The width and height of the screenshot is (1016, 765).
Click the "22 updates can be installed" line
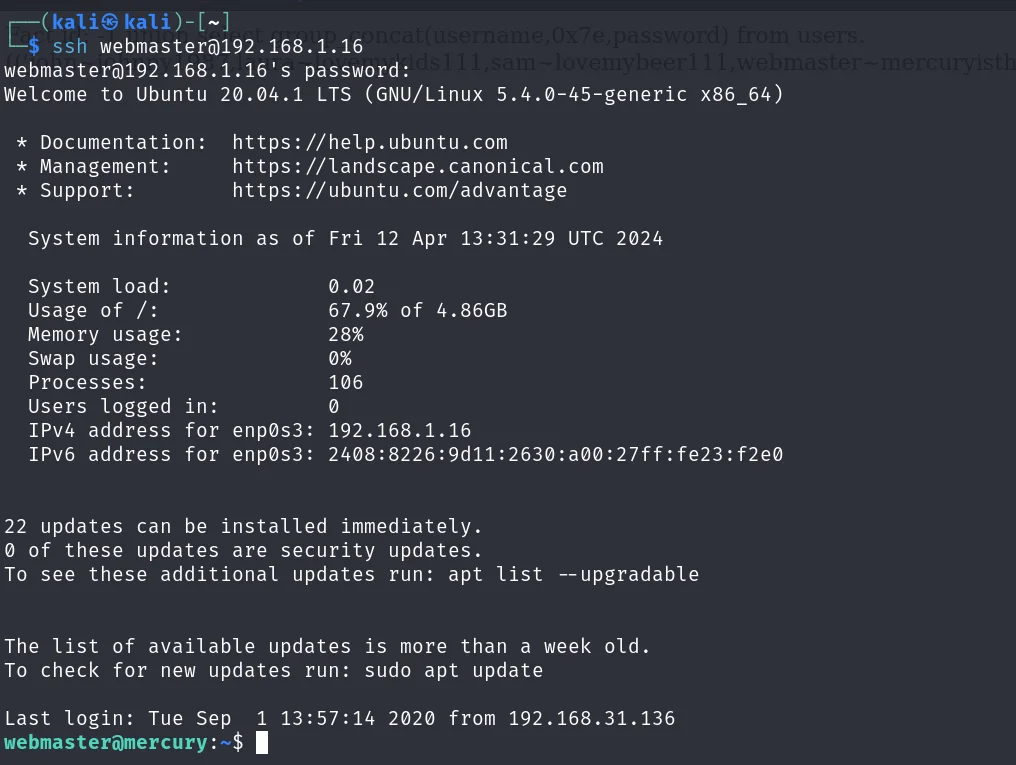pos(243,526)
